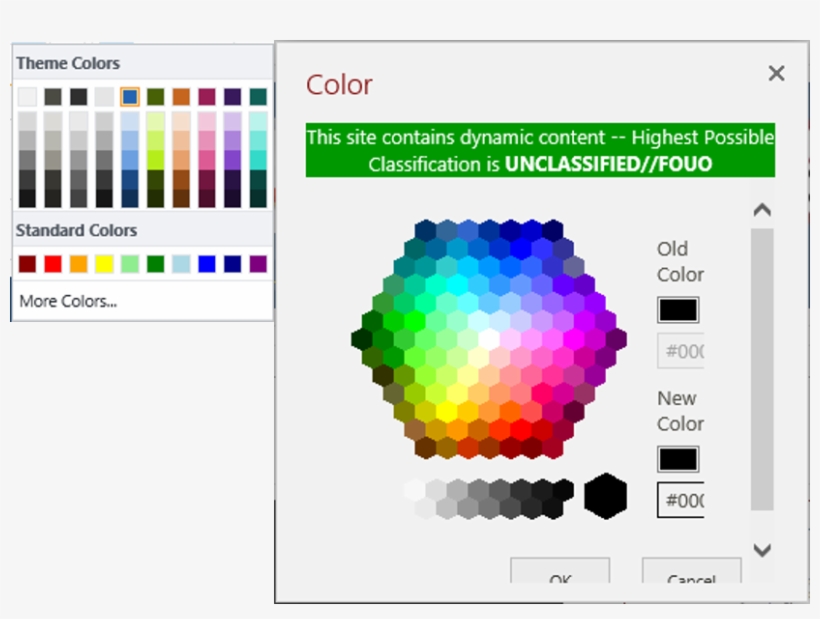This screenshot has width=820, height=619.
Task: Choose the yellow standard color
Action: [104, 264]
